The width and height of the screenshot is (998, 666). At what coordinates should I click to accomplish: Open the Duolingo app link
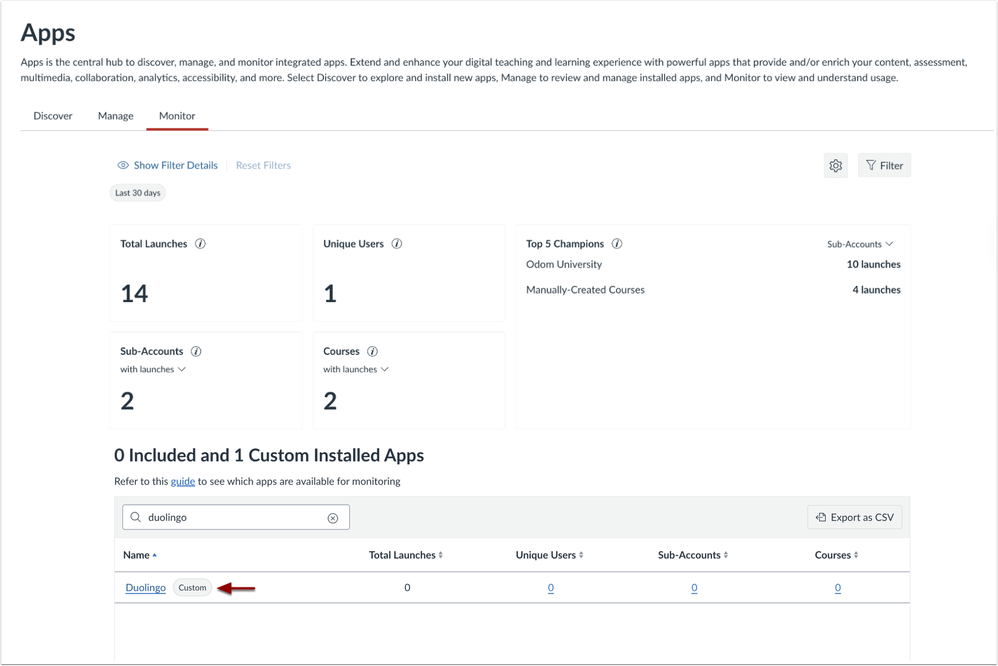click(x=145, y=588)
